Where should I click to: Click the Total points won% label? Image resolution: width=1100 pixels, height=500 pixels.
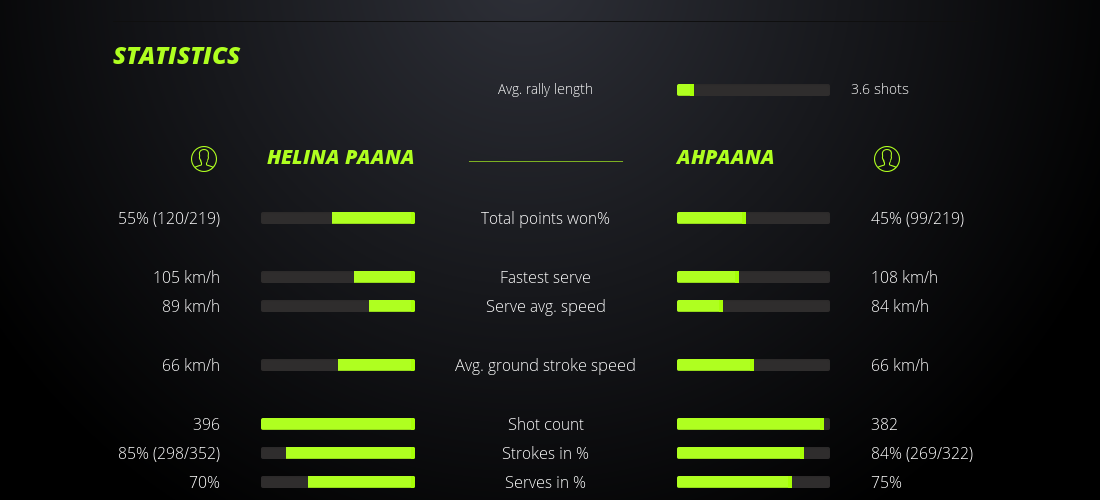pos(545,218)
